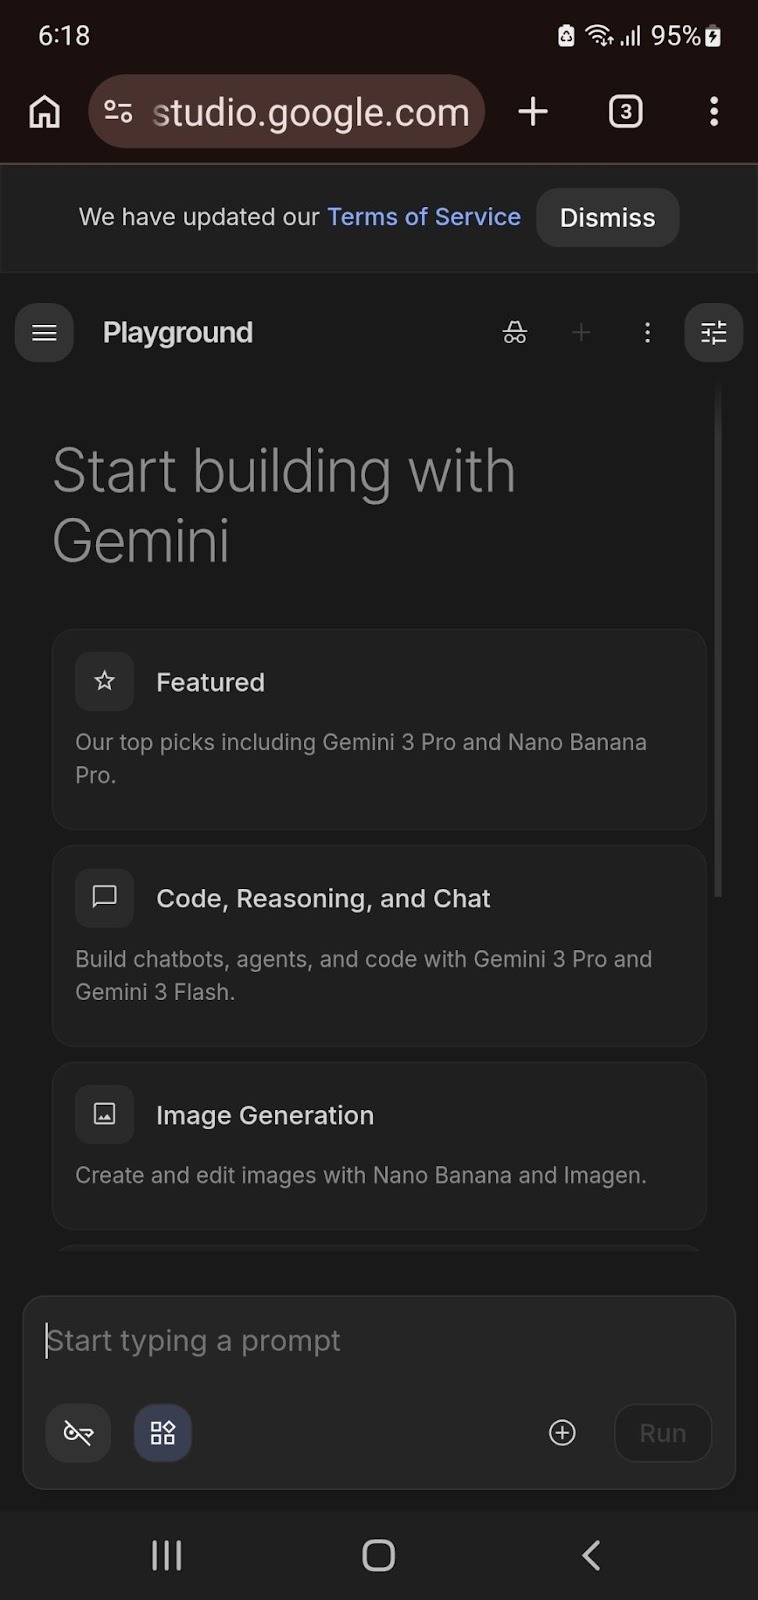
Task: Toggle the tools grid button in prompt box
Action: [163, 1433]
